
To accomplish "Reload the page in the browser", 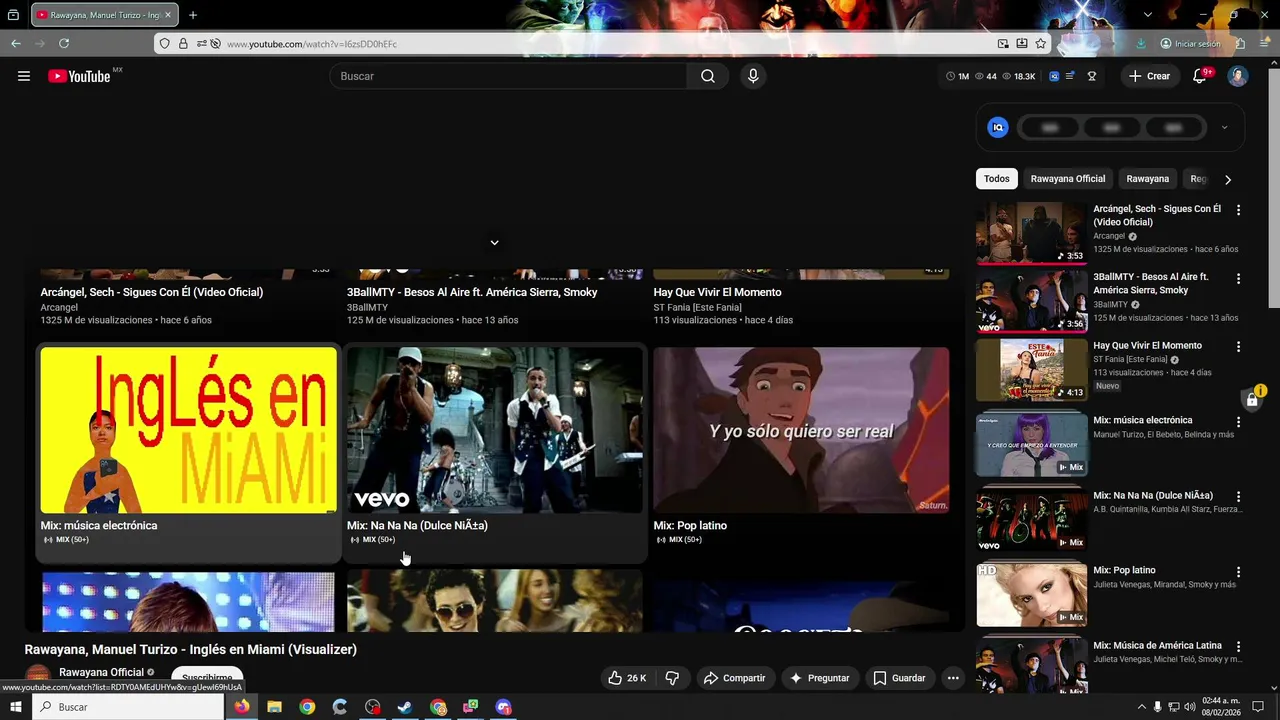I will pyautogui.click(x=64, y=44).
